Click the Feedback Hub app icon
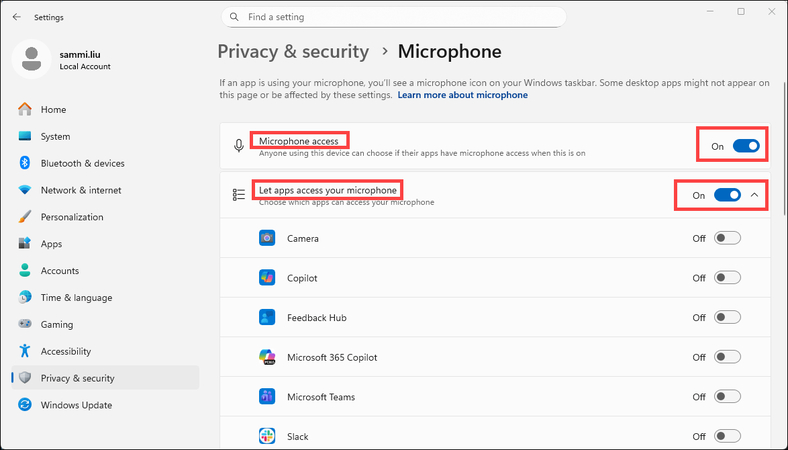The image size is (788, 450). 267,317
